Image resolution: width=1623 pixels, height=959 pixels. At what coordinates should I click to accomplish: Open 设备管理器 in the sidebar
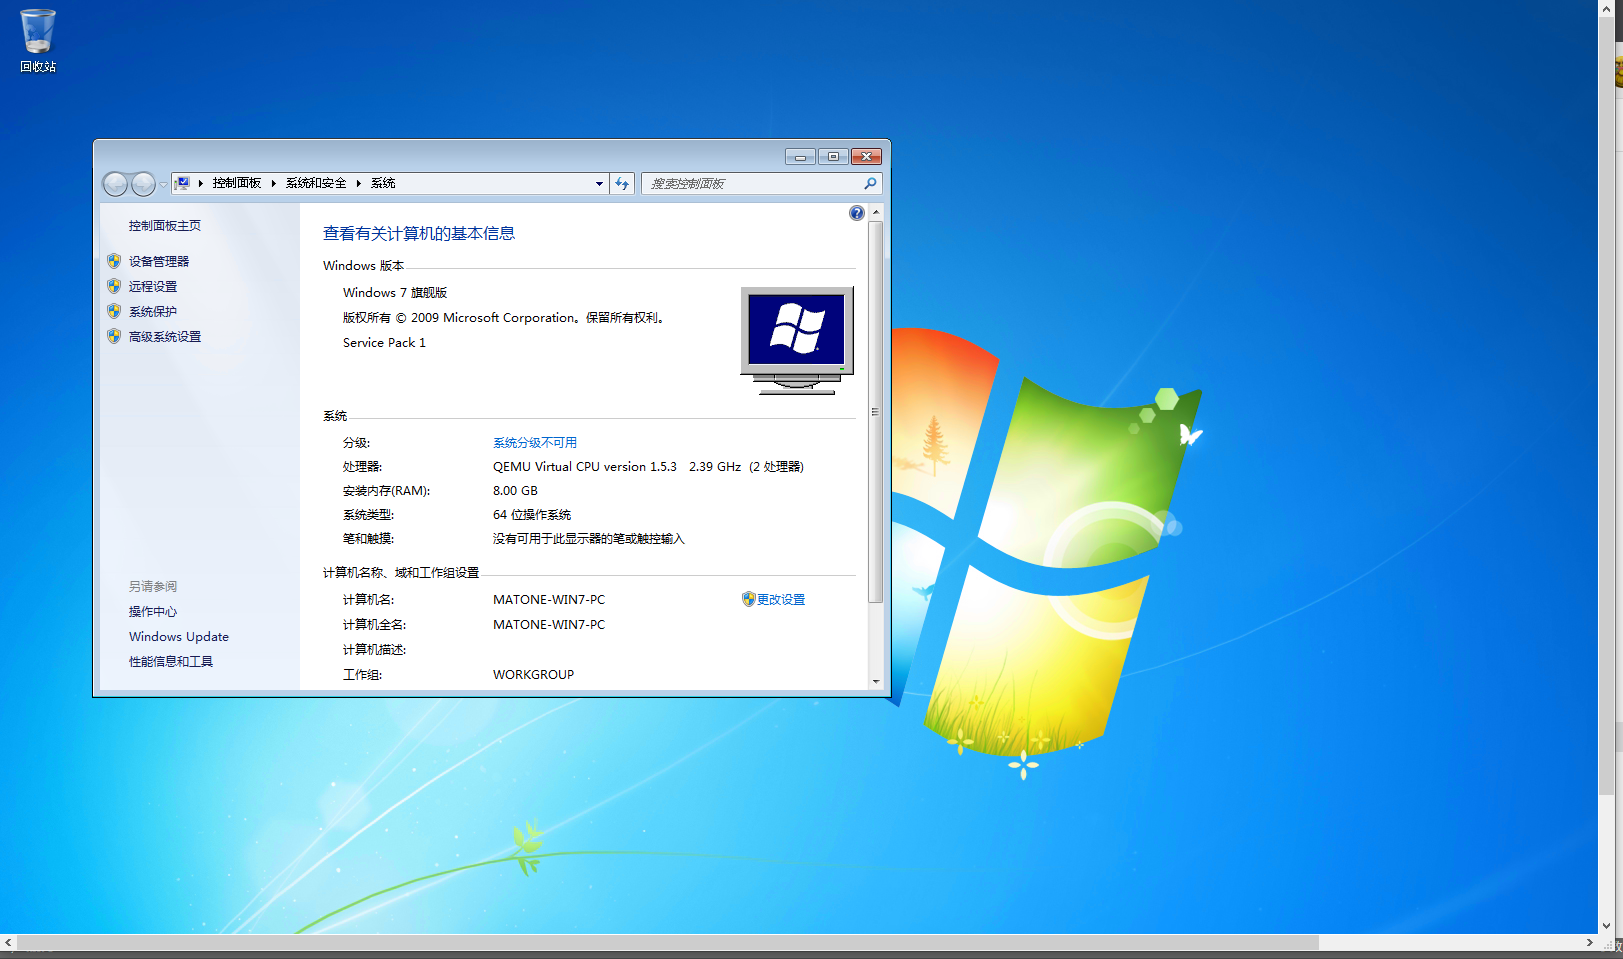click(x=159, y=261)
